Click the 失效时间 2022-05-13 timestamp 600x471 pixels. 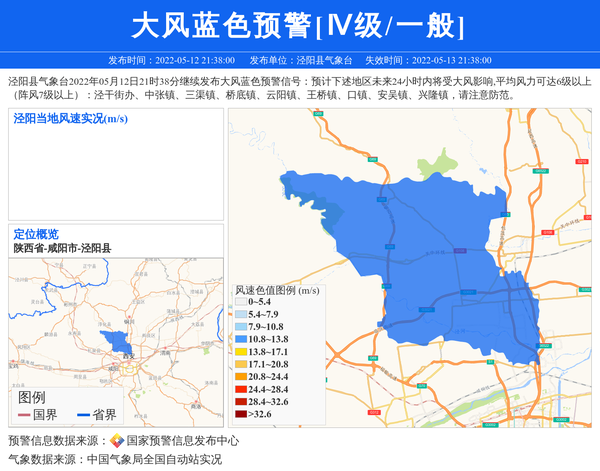[428, 60]
